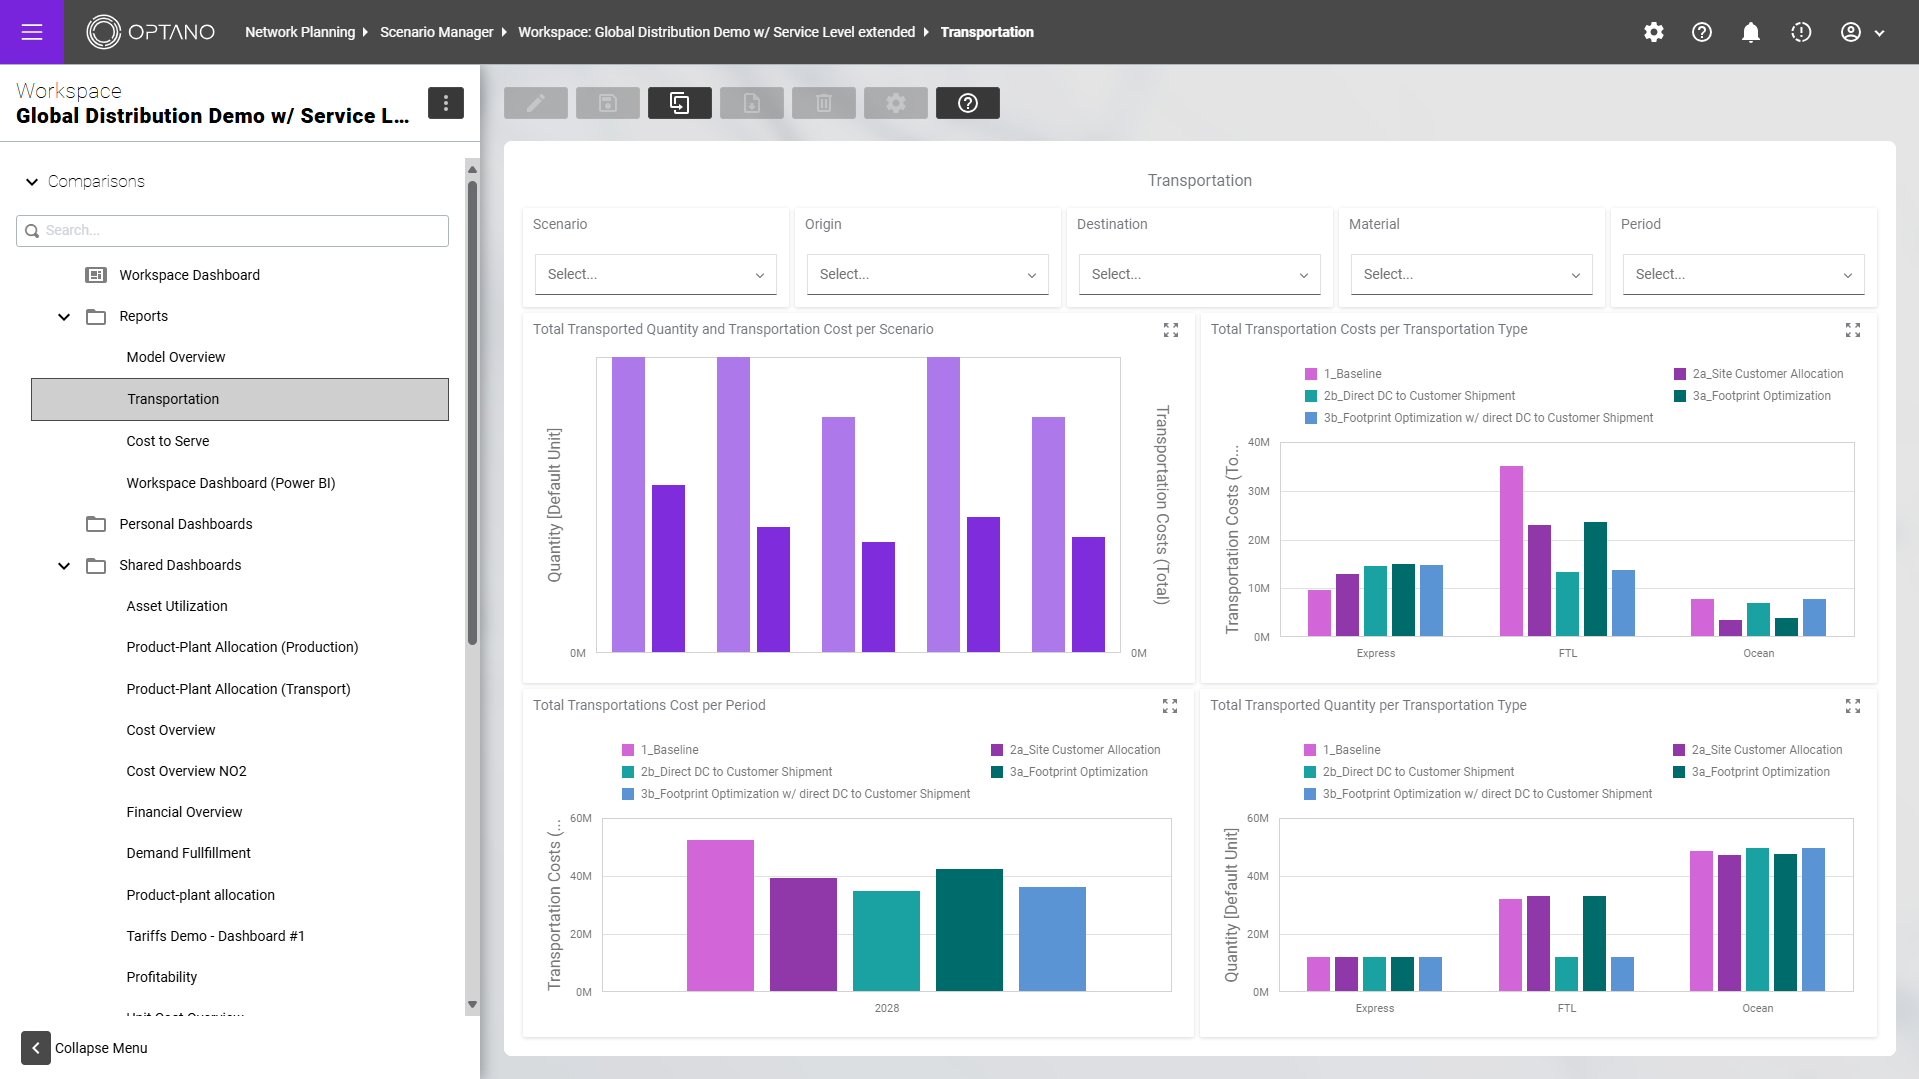Click the copy dashboard toolbar icon

(x=679, y=103)
